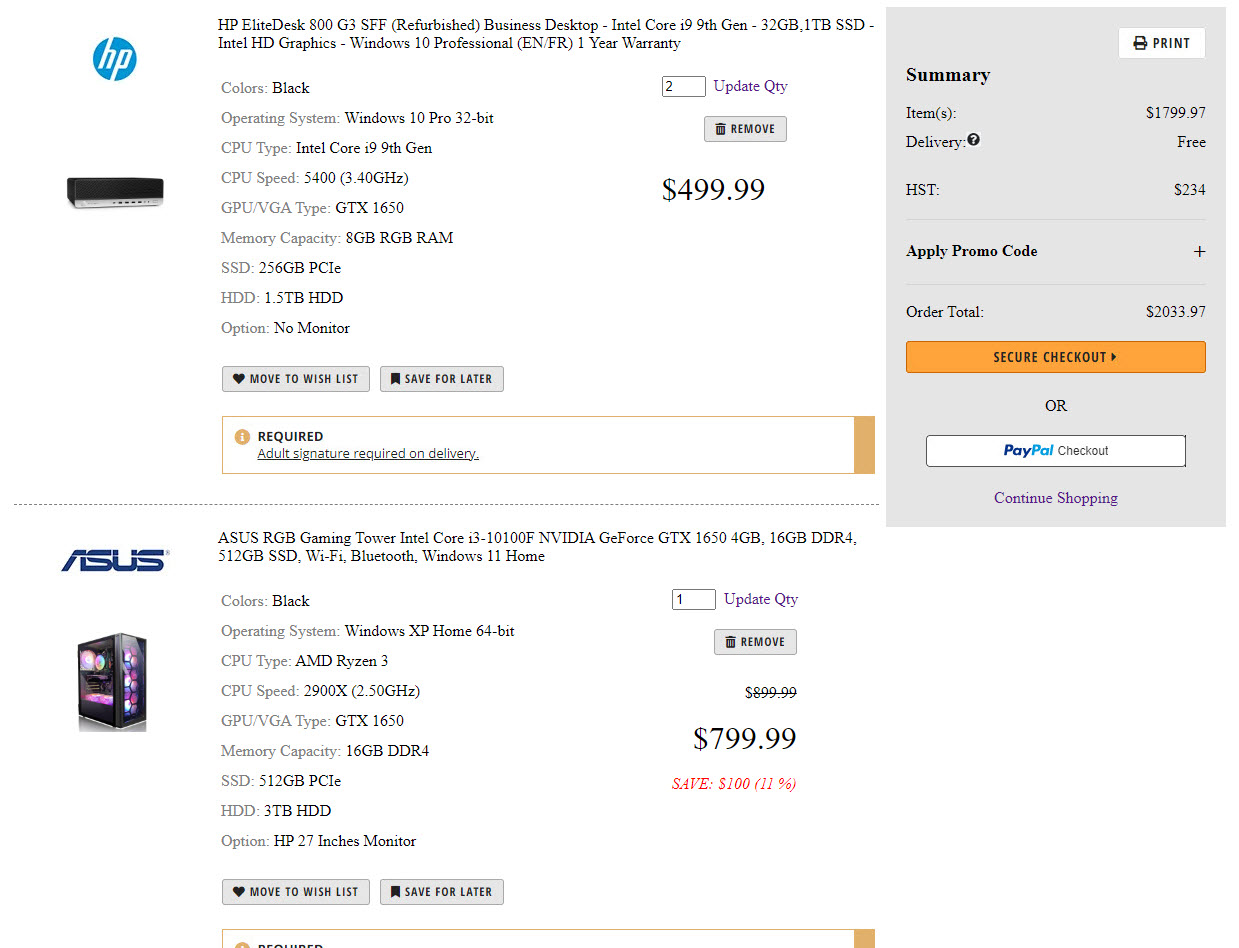Remove the ASUS Gaming Tower from cart

point(755,642)
